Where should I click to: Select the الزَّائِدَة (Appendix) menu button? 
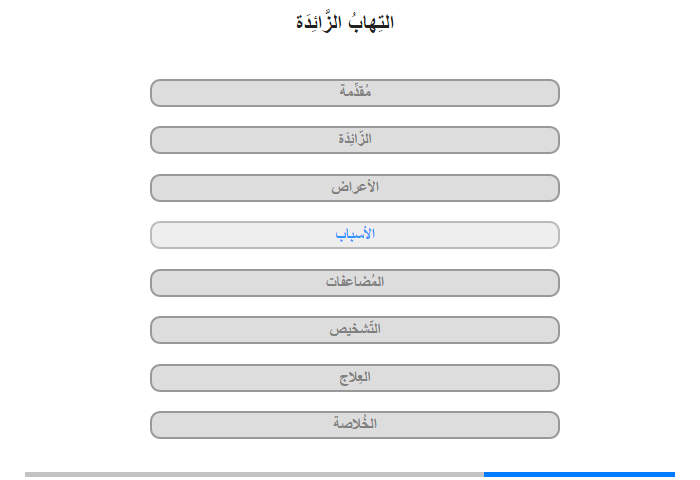[x=355, y=140]
